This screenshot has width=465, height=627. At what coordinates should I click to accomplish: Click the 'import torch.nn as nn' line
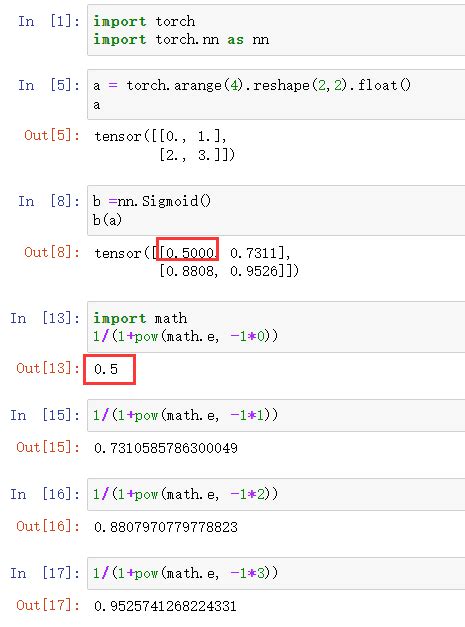pos(181,40)
